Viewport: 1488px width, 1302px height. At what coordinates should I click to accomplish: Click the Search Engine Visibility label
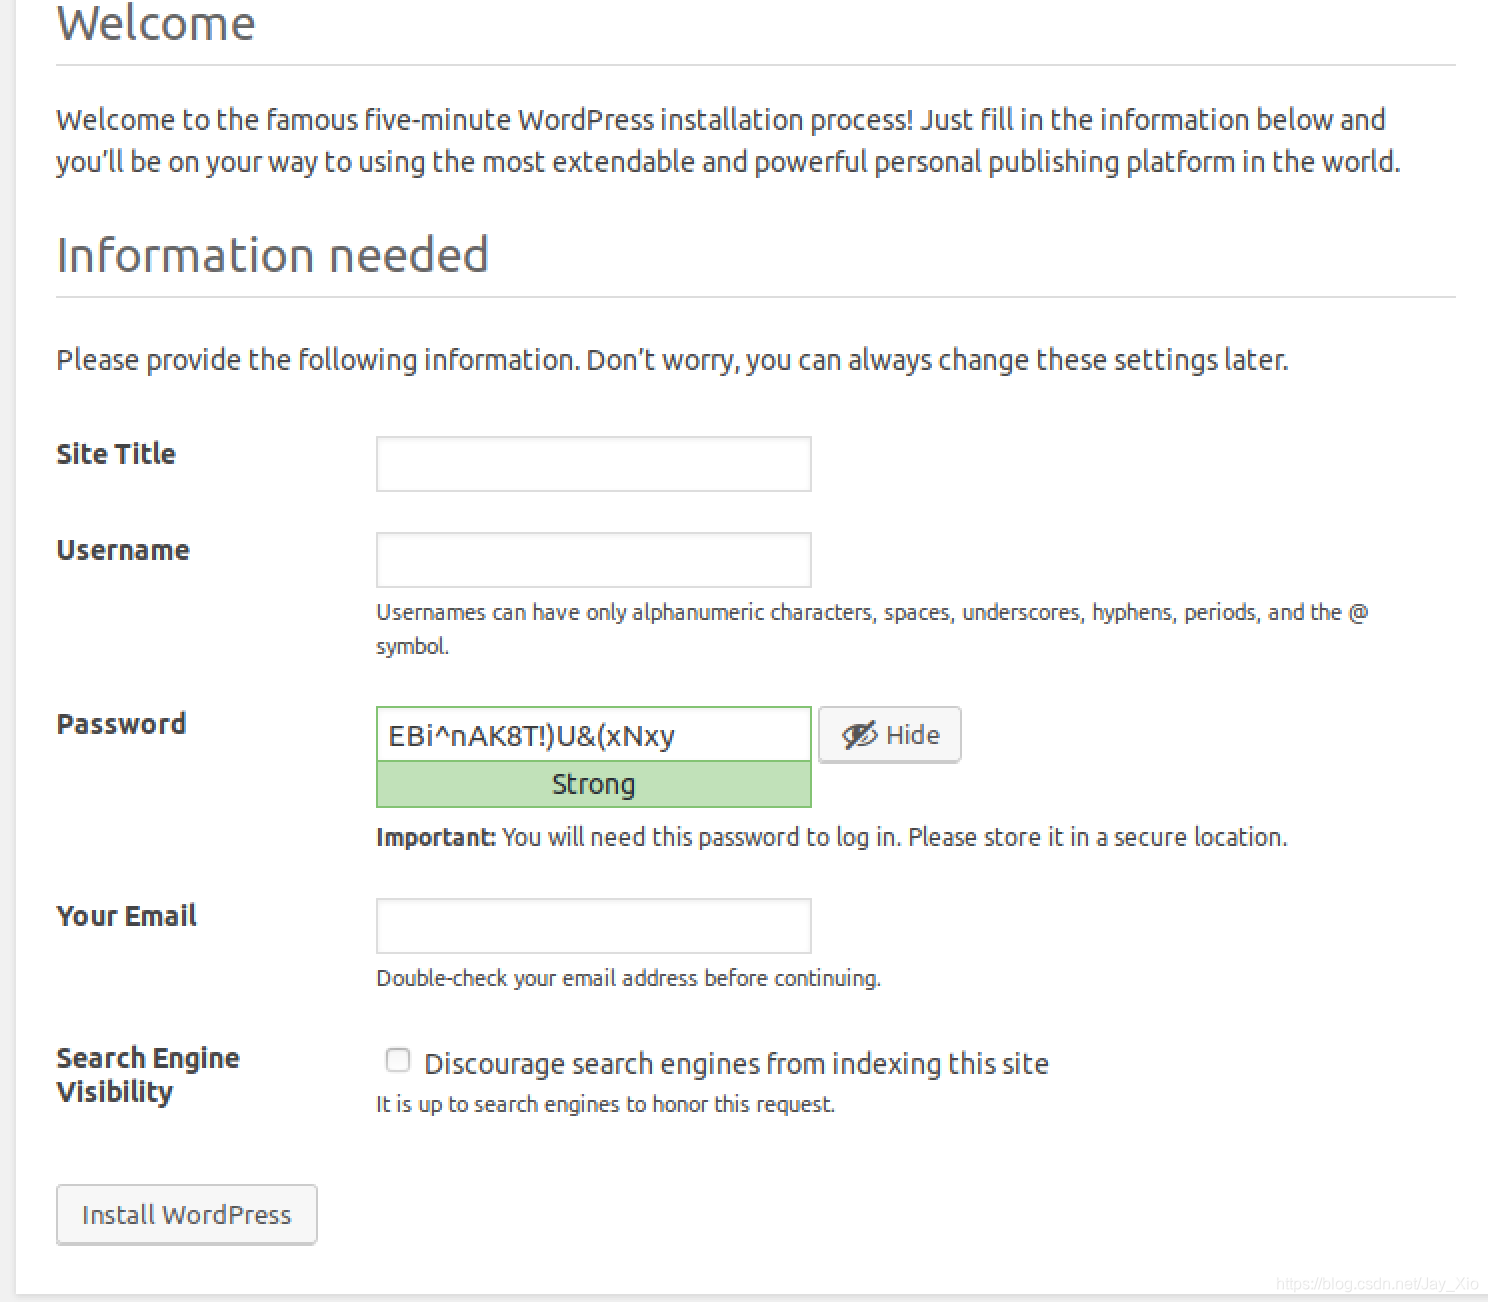148,1075
